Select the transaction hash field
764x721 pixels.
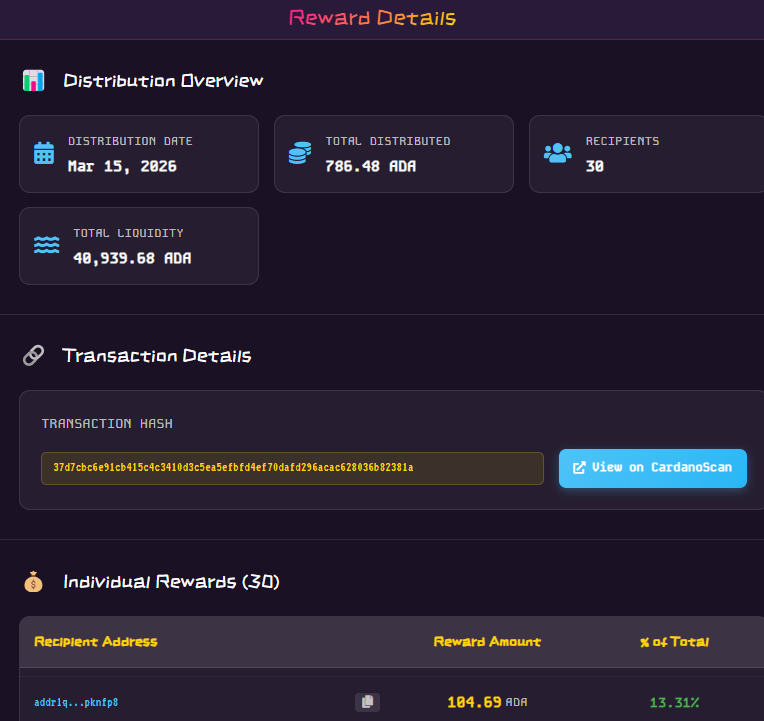(292, 468)
